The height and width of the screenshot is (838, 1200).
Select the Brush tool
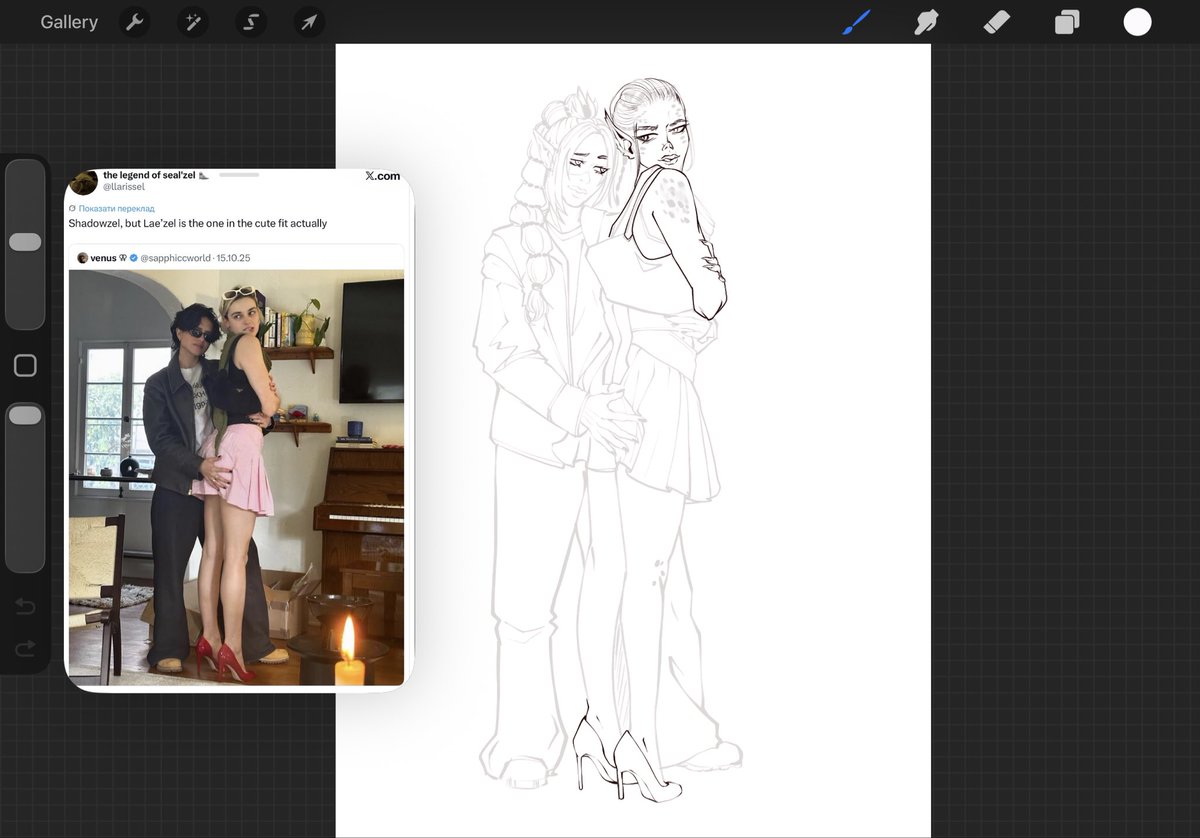[x=856, y=22]
